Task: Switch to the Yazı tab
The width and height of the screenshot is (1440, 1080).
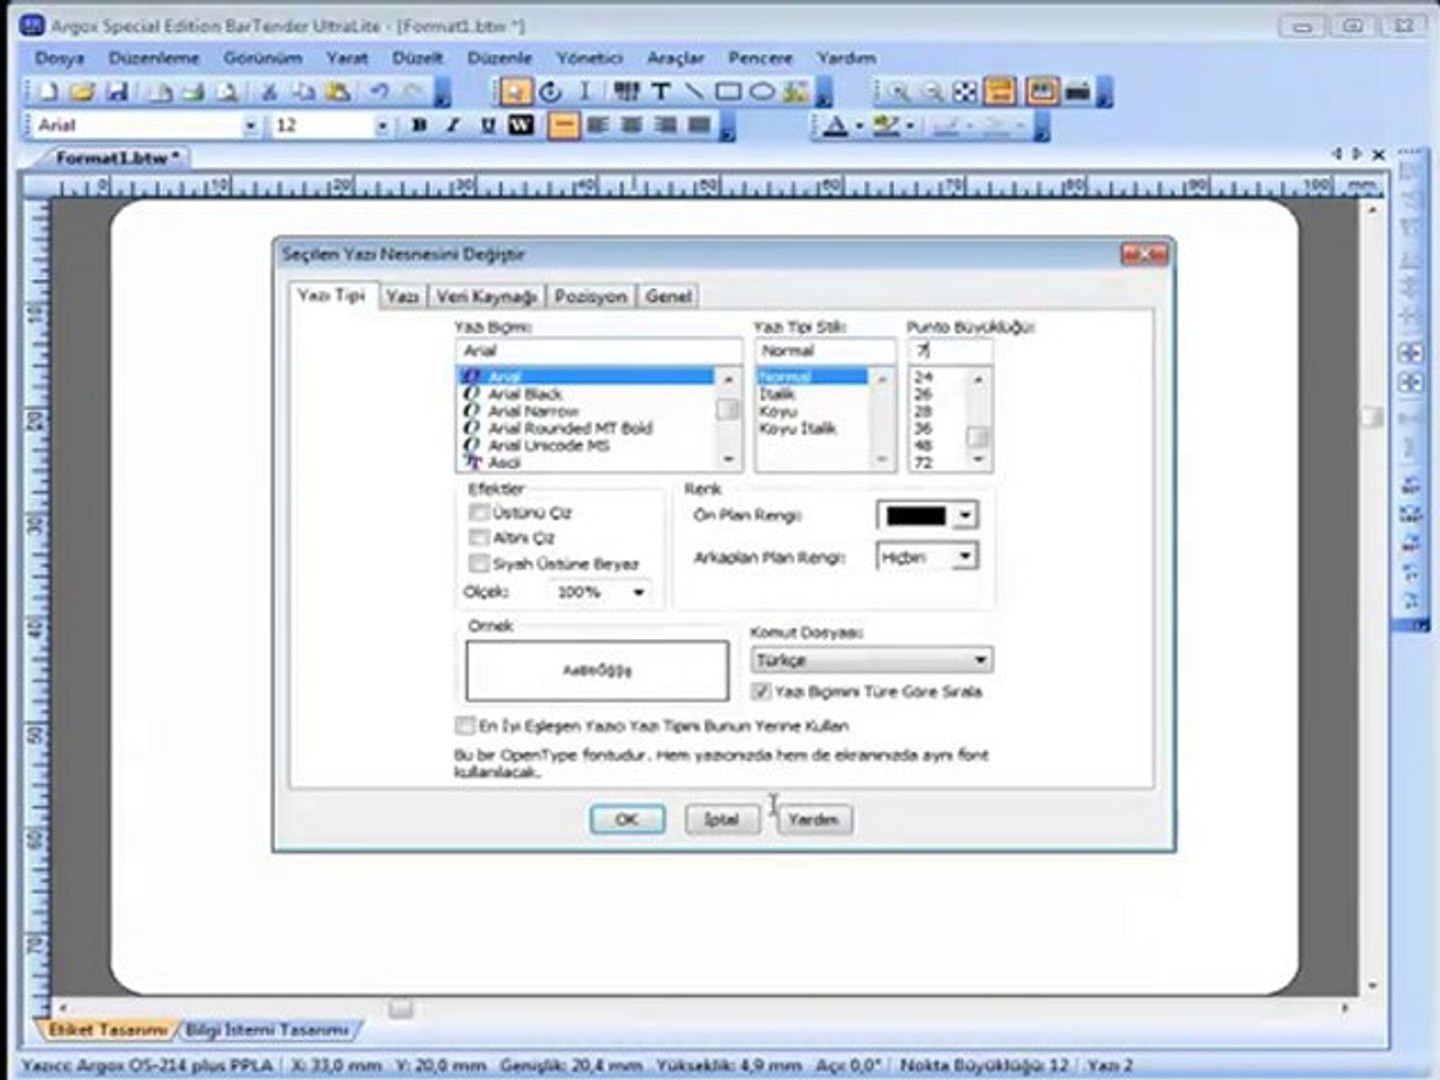Action: (x=403, y=297)
